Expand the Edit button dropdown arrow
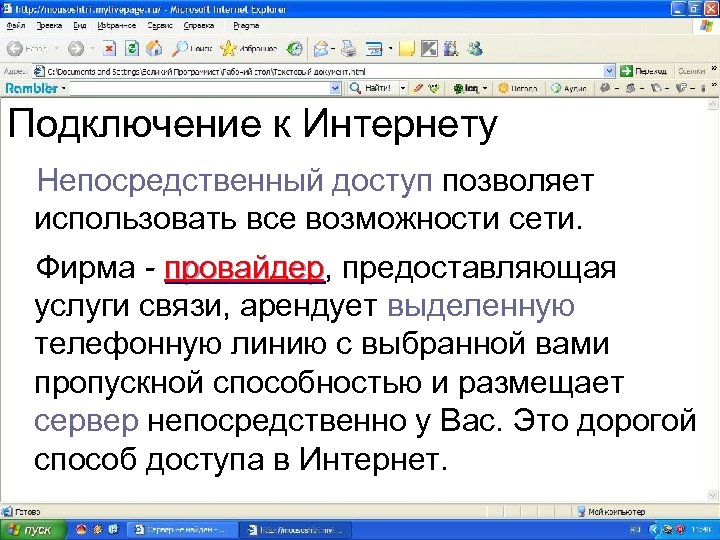This screenshot has height=540, width=720. click(390, 49)
